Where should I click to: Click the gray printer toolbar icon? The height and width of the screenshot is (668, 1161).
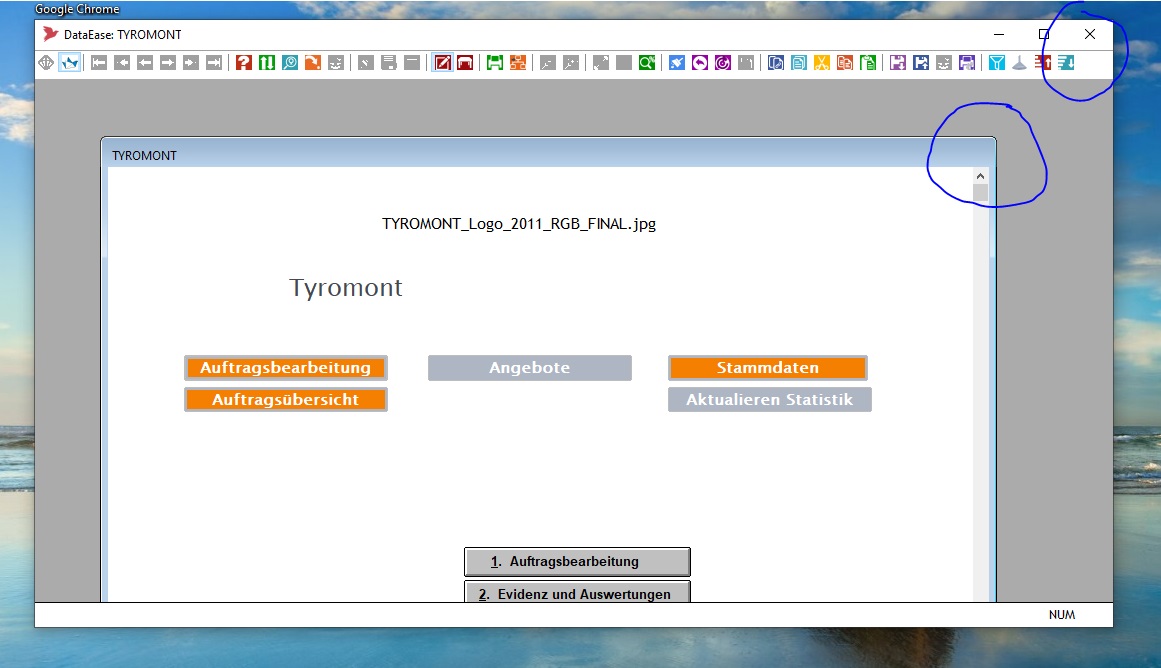click(x=389, y=63)
